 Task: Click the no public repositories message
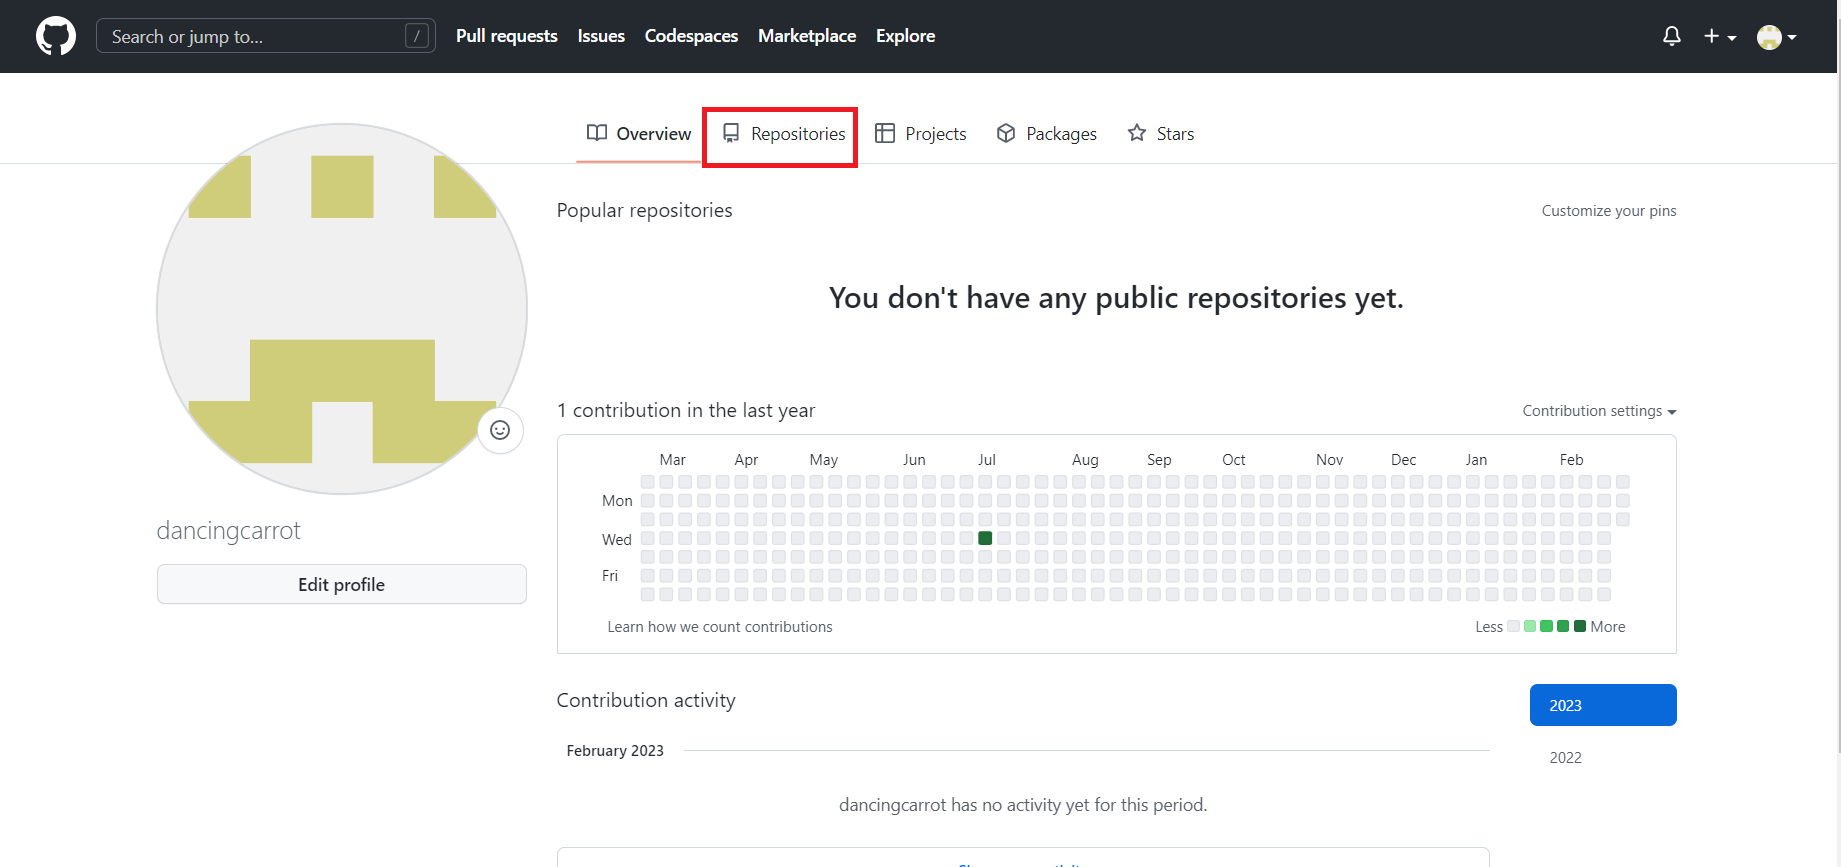click(1116, 298)
